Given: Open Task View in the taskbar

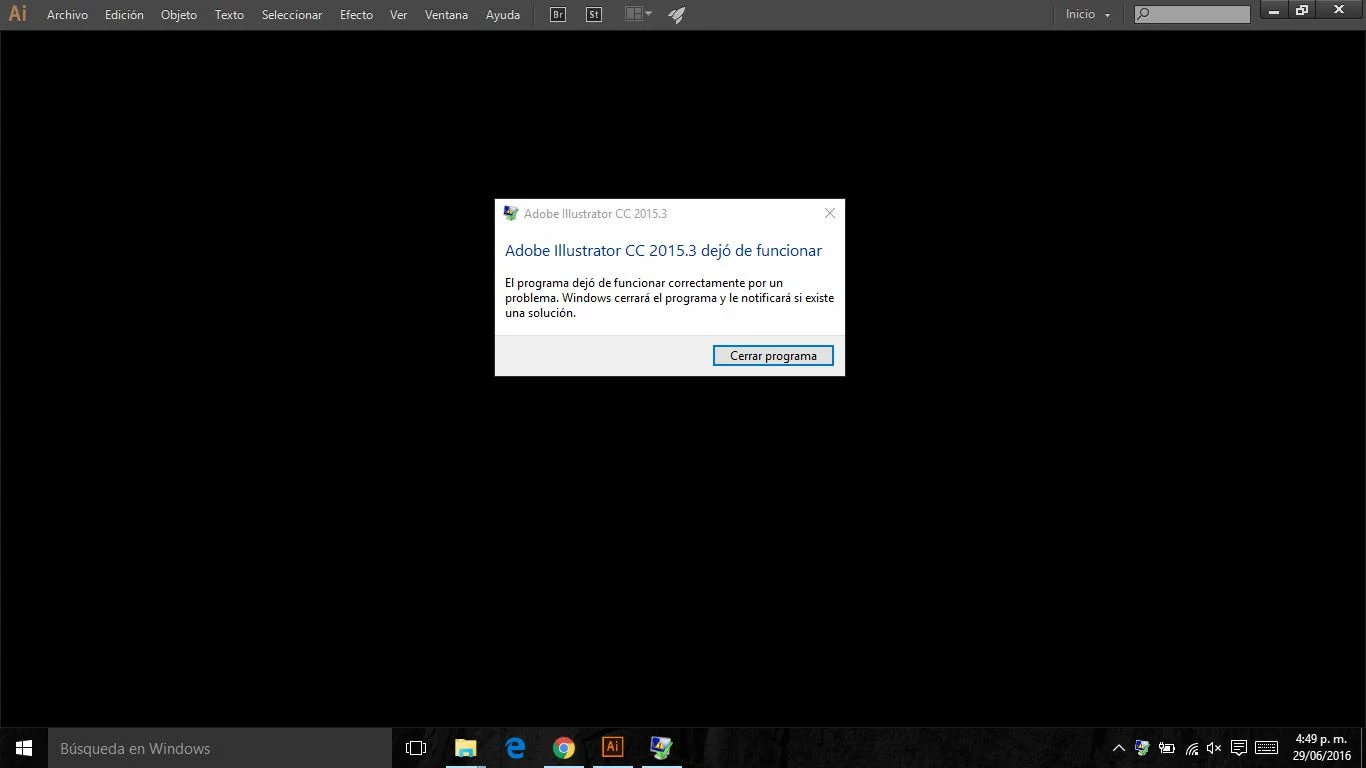Looking at the screenshot, I should click(x=416, y=748).
